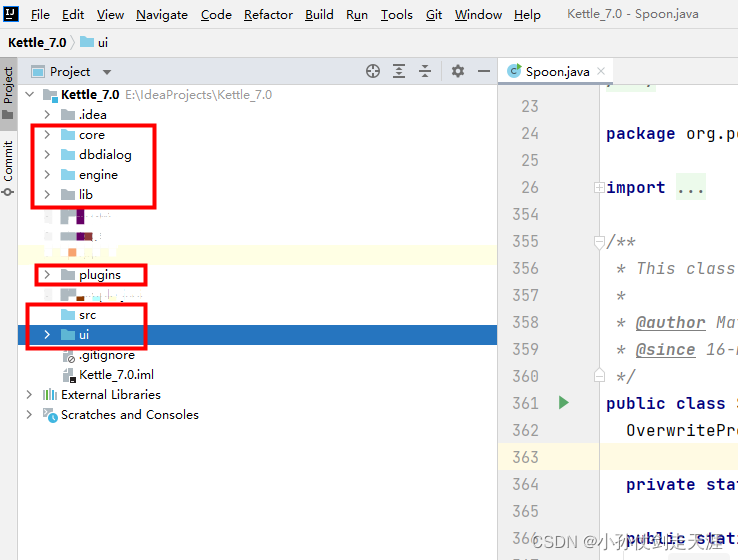Click line number 363 in gutter

(x=525, y=457)
